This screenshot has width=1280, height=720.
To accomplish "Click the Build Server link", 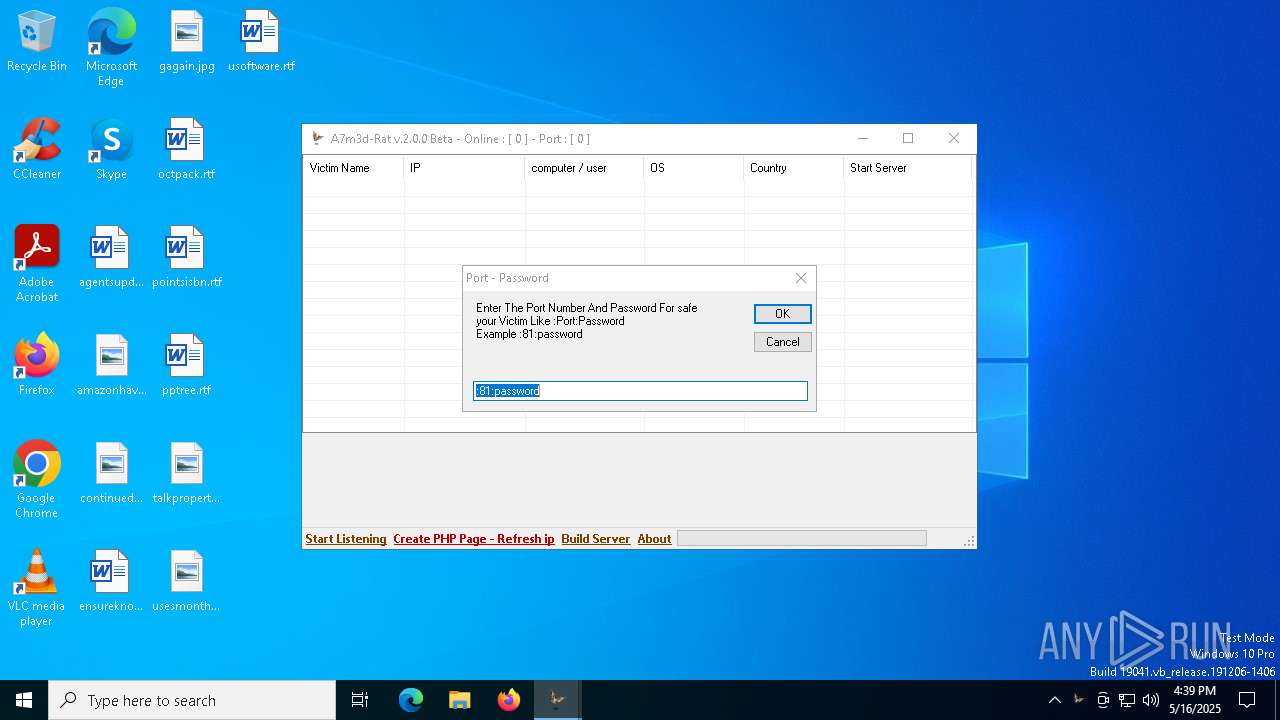I will [596, 539].
